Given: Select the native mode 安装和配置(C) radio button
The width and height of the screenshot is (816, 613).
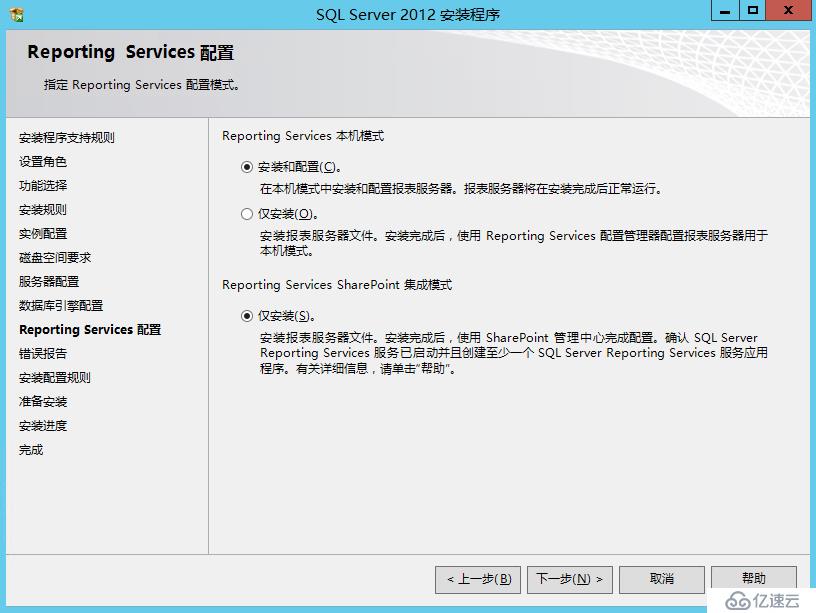Looking at the screenshot, I should (x=247, y=167).
